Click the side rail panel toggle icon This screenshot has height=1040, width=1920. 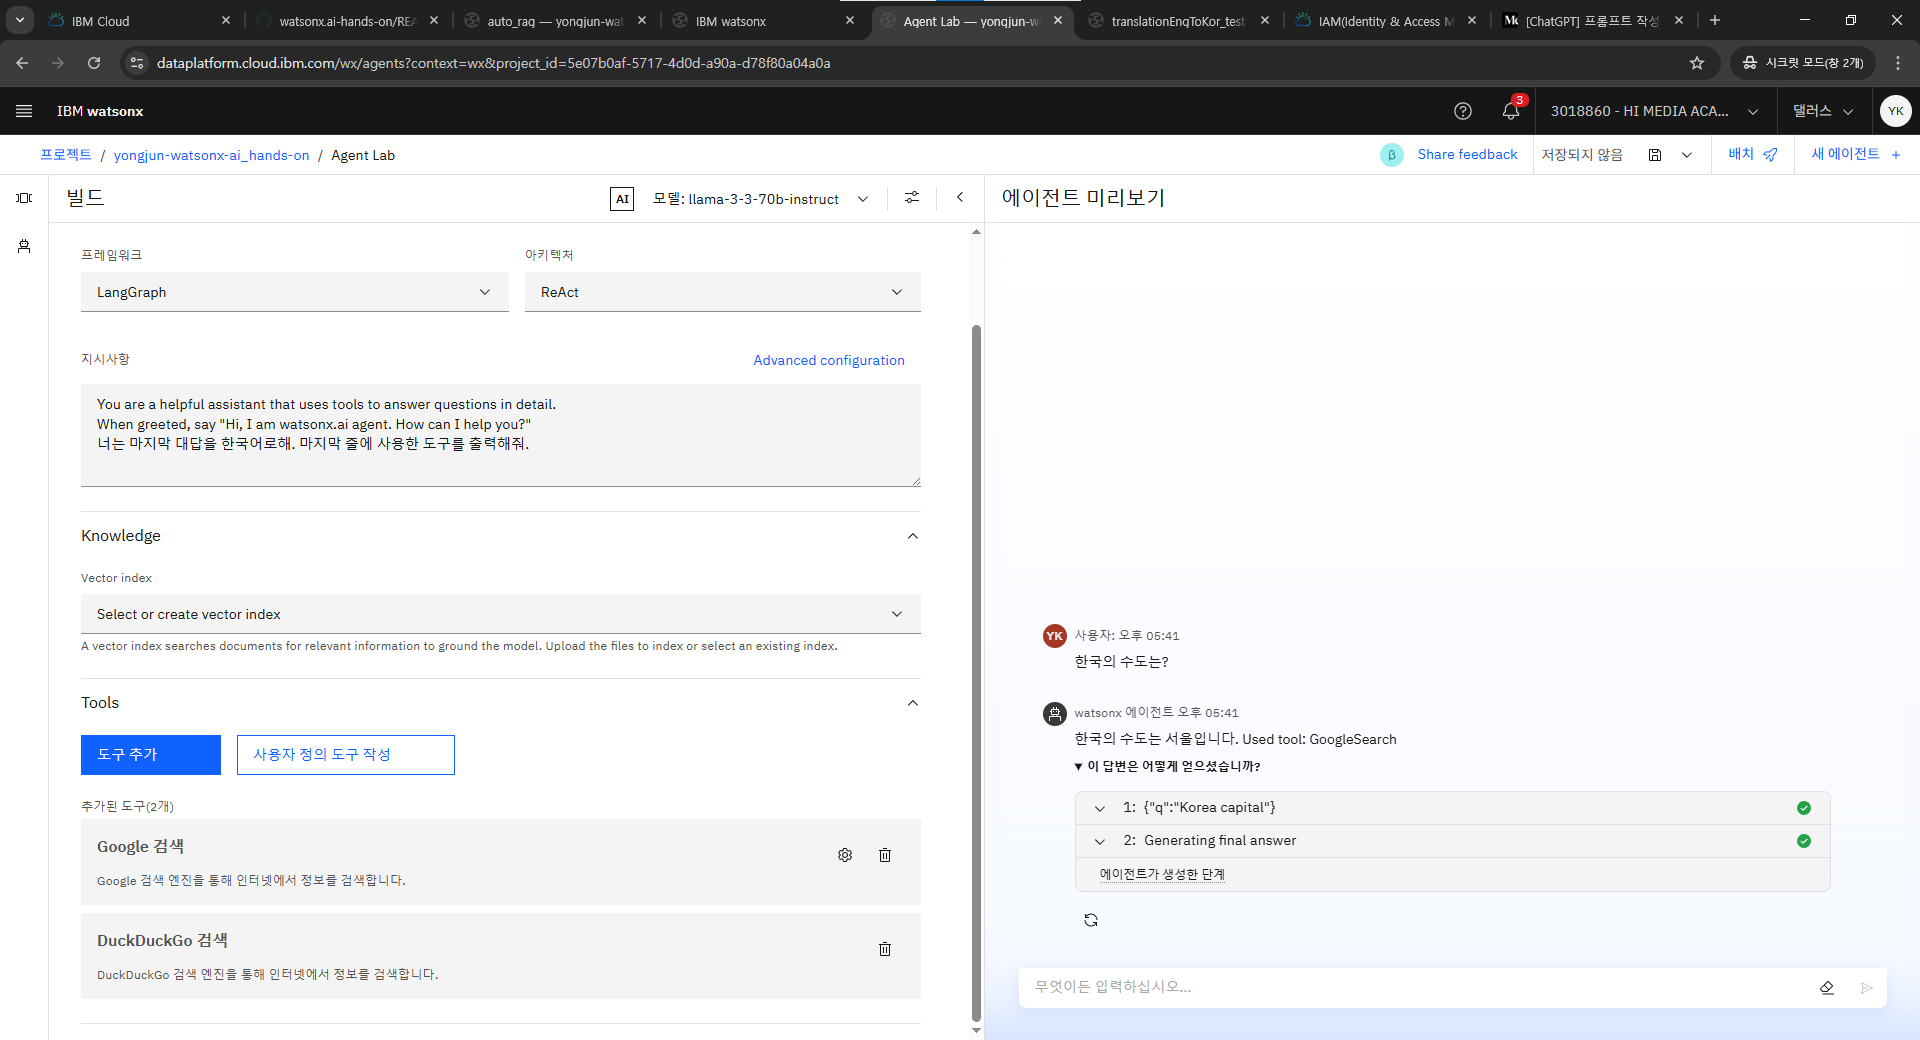24,198
